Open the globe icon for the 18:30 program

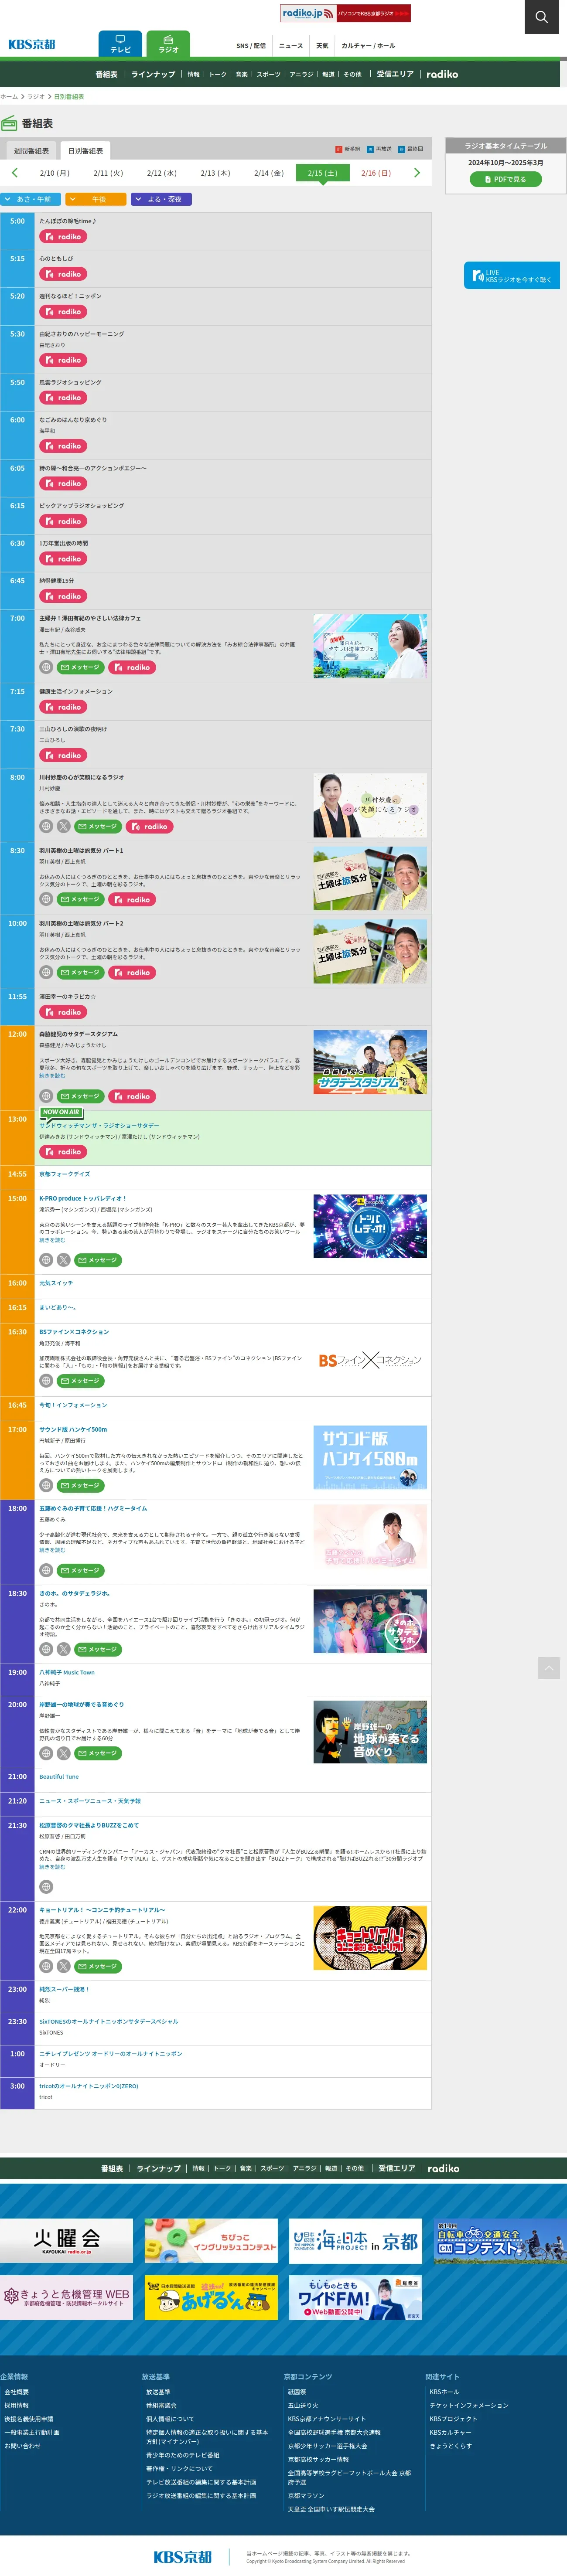pyautogui.click(x=46, y=1649)
